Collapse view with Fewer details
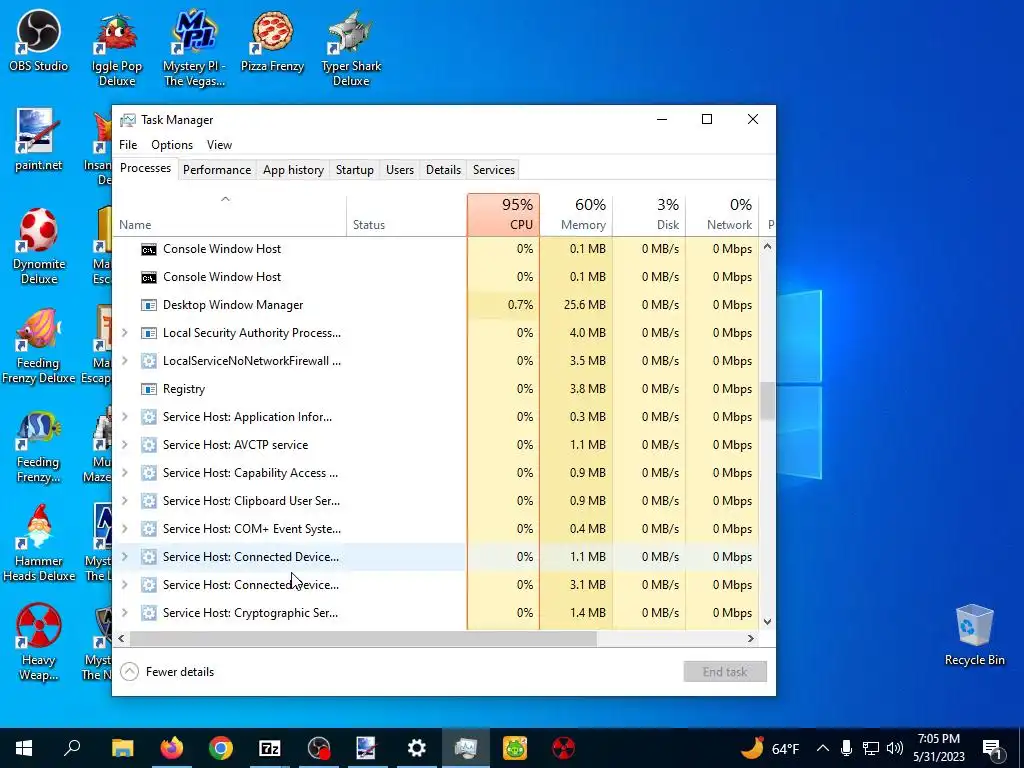The height and width of the screenshot is (768, 1024). 168,671
